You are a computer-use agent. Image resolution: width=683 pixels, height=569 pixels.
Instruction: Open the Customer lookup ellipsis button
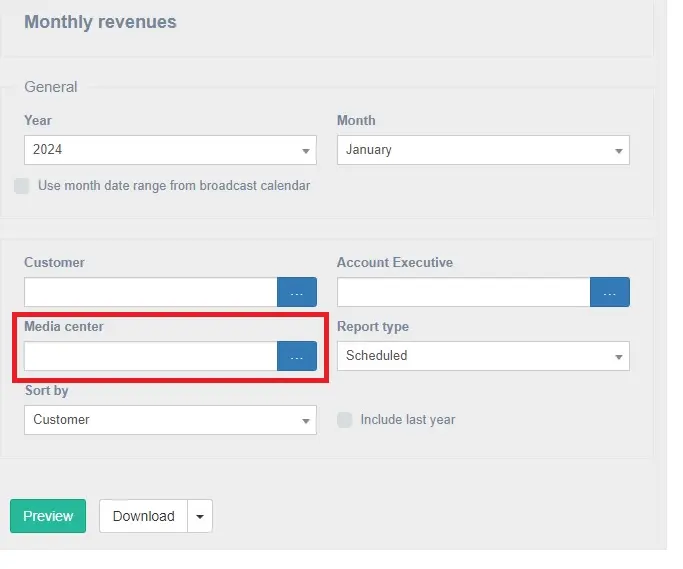pos(296,292)
